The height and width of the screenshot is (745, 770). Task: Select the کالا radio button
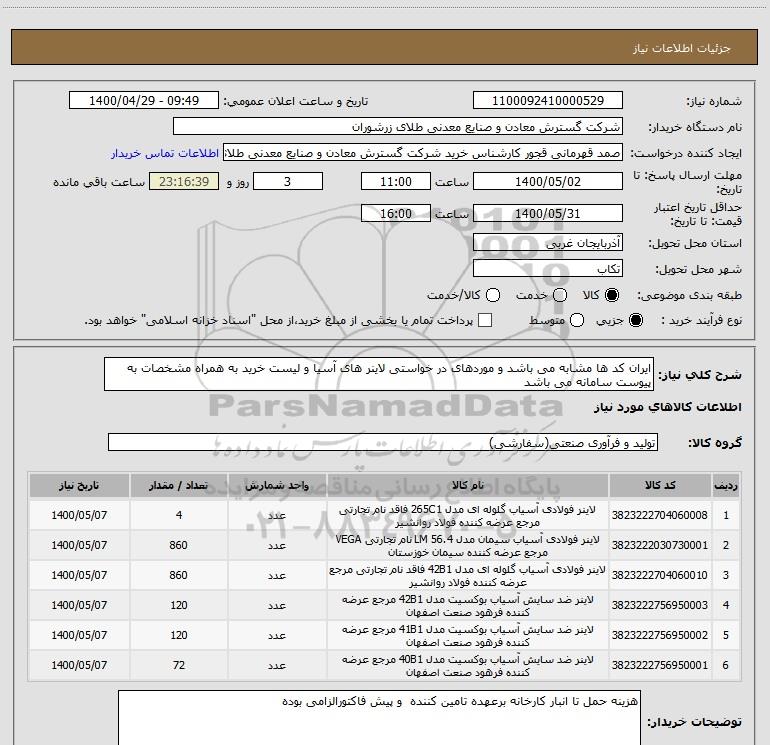tap(612, 295)
